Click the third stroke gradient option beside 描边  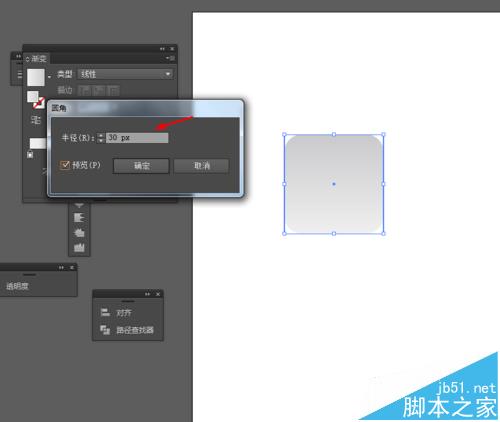pyautogui.click(x=113, y=90)
